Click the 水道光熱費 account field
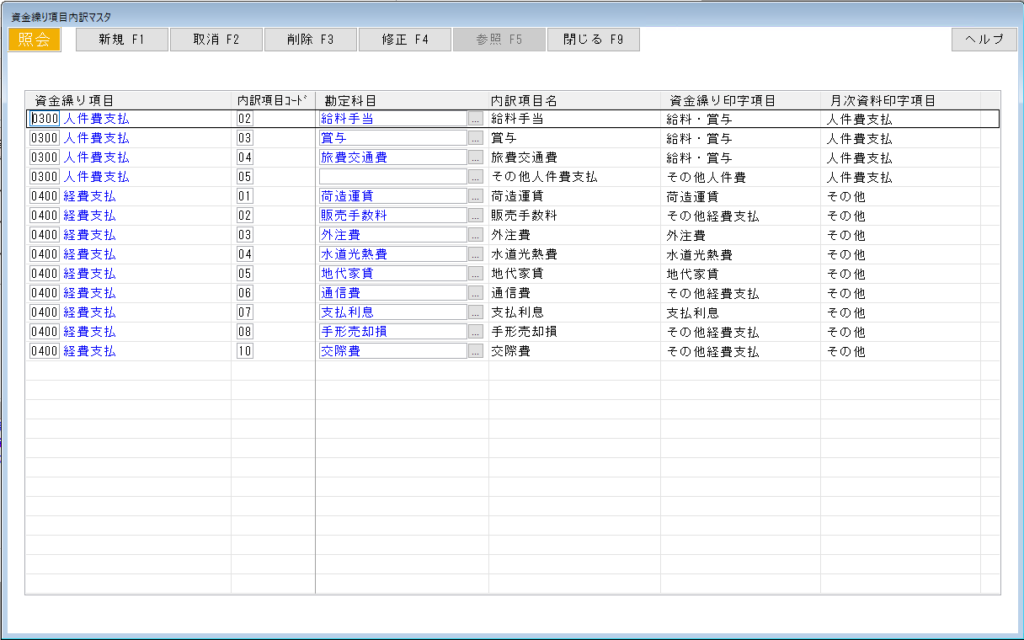1024x640 pixels. point(392,254)
